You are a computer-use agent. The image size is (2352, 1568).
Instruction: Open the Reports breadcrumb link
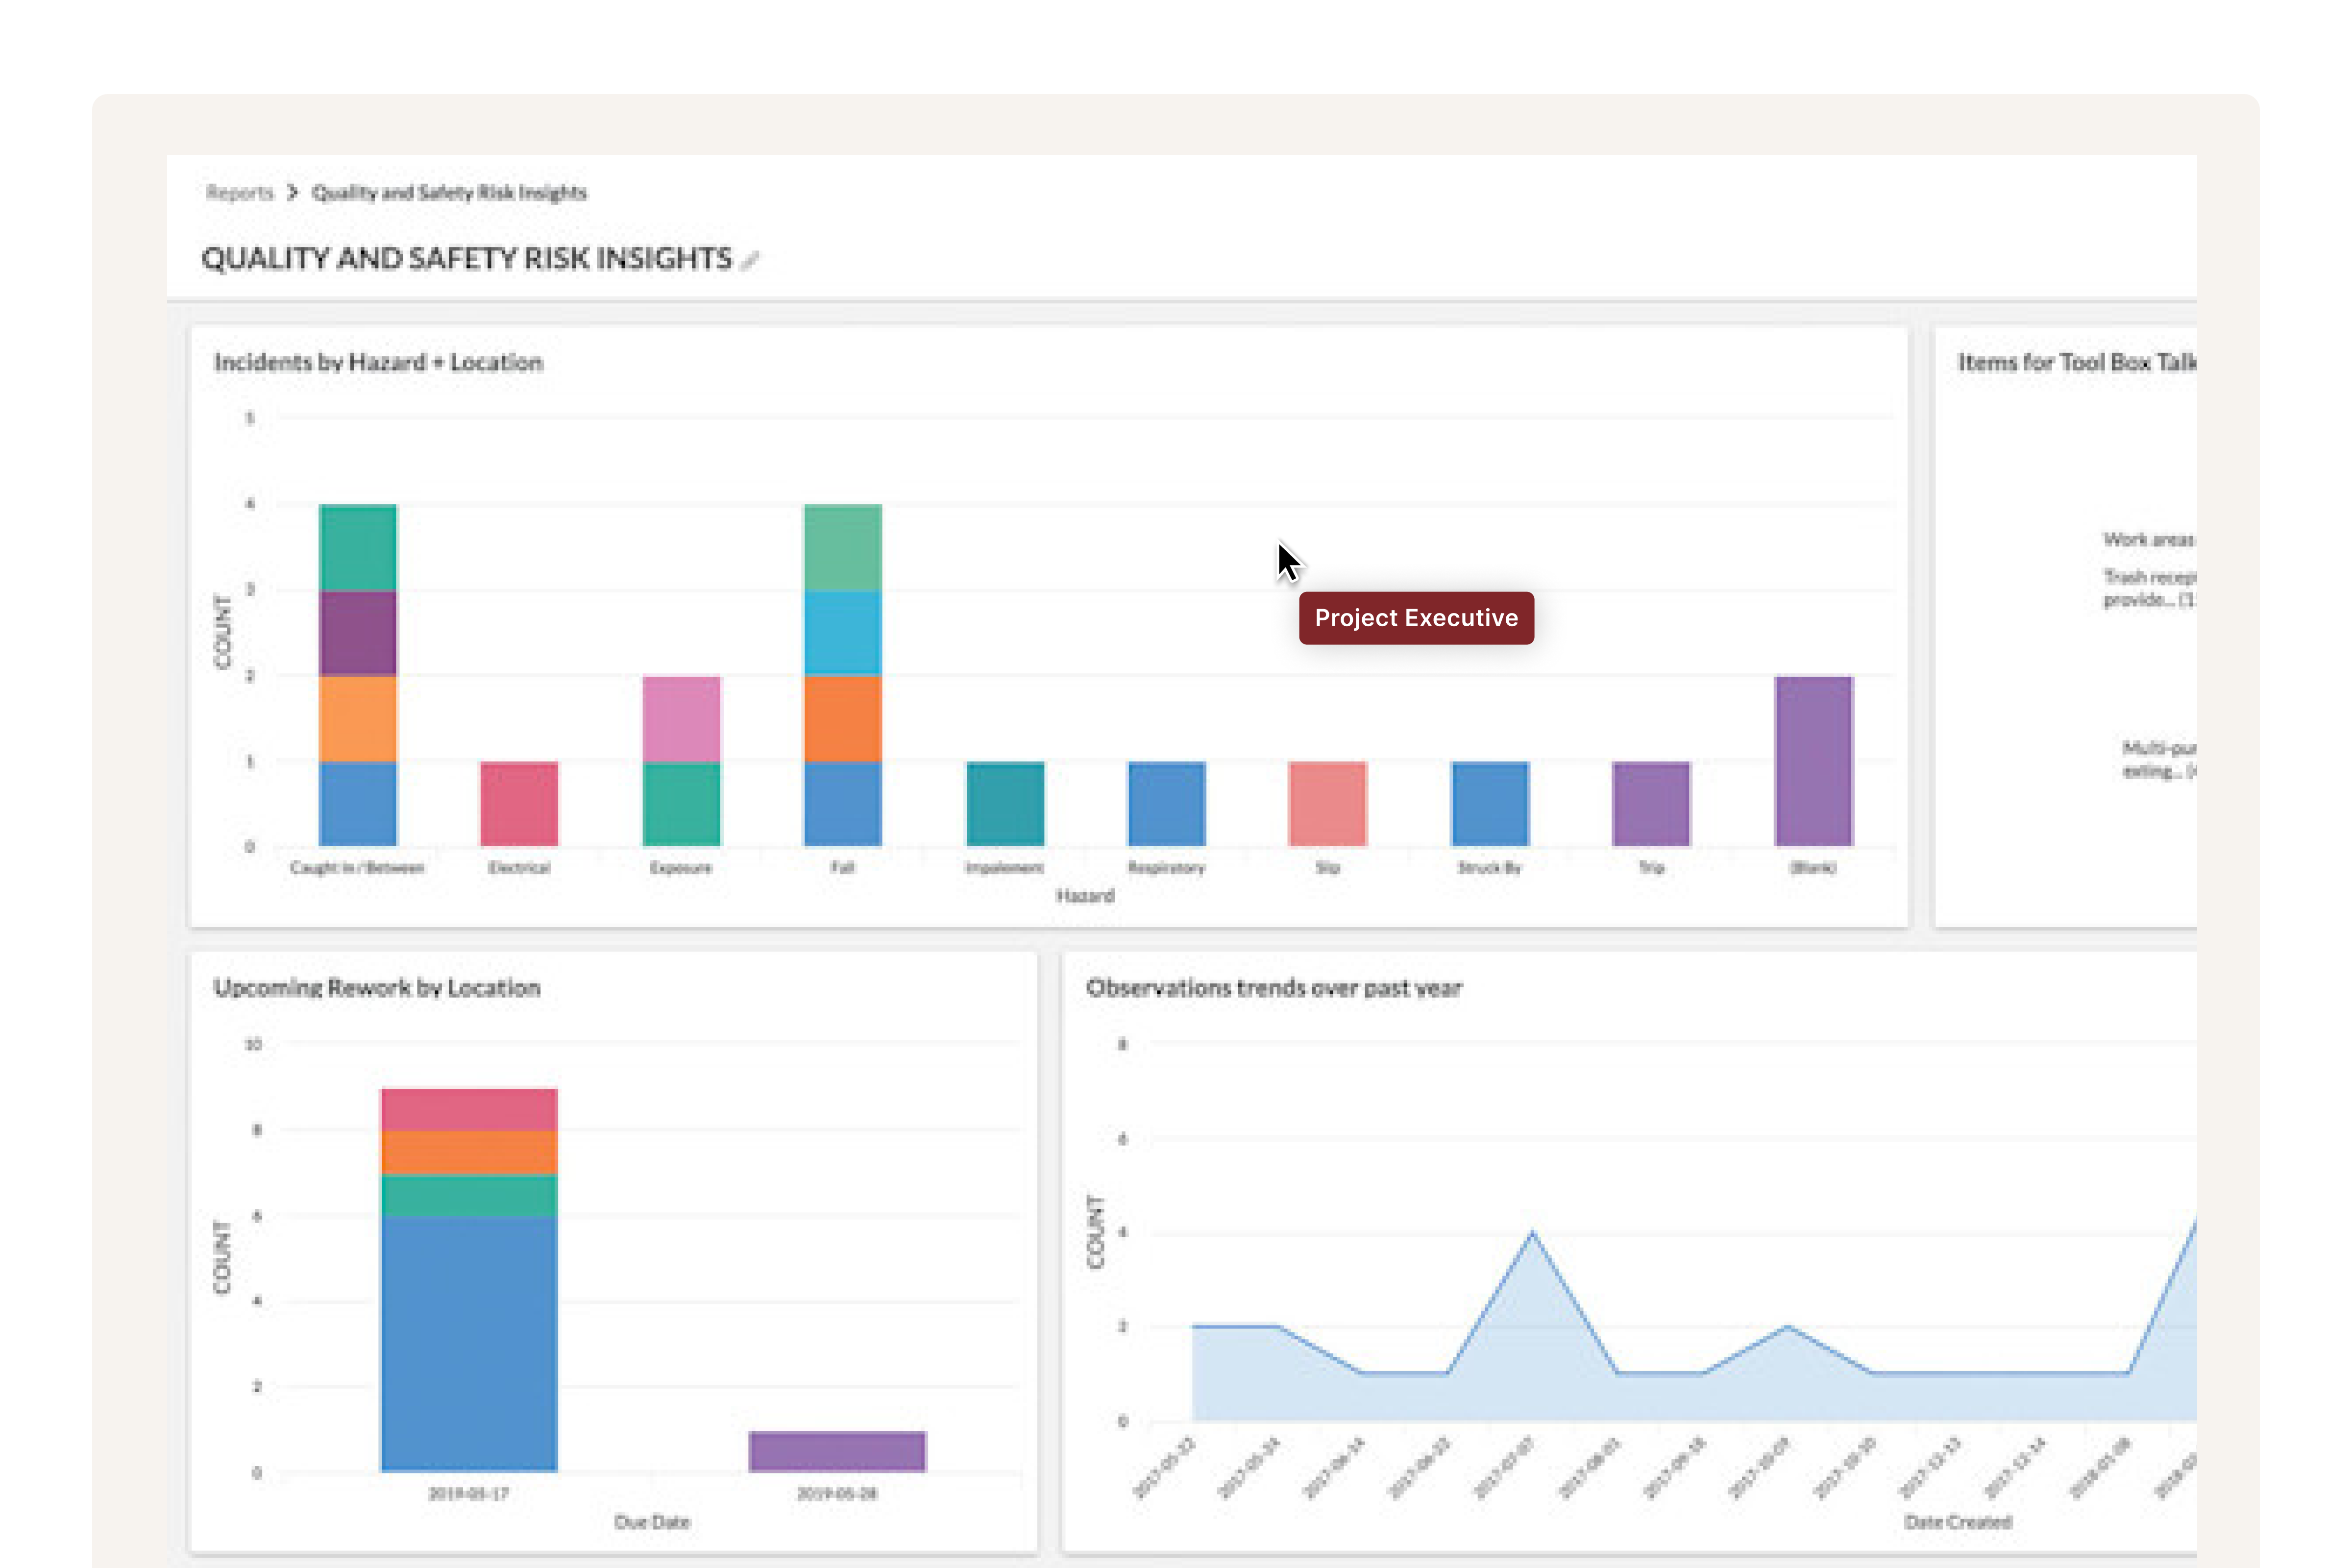point(239,193)
